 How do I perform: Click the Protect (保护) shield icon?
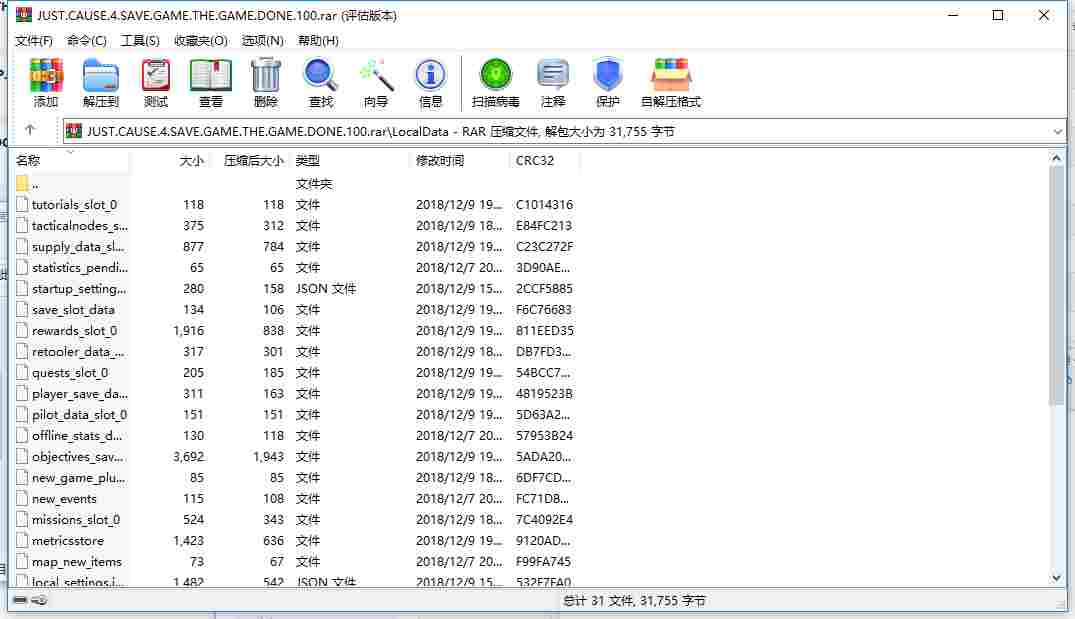(607, 75)
